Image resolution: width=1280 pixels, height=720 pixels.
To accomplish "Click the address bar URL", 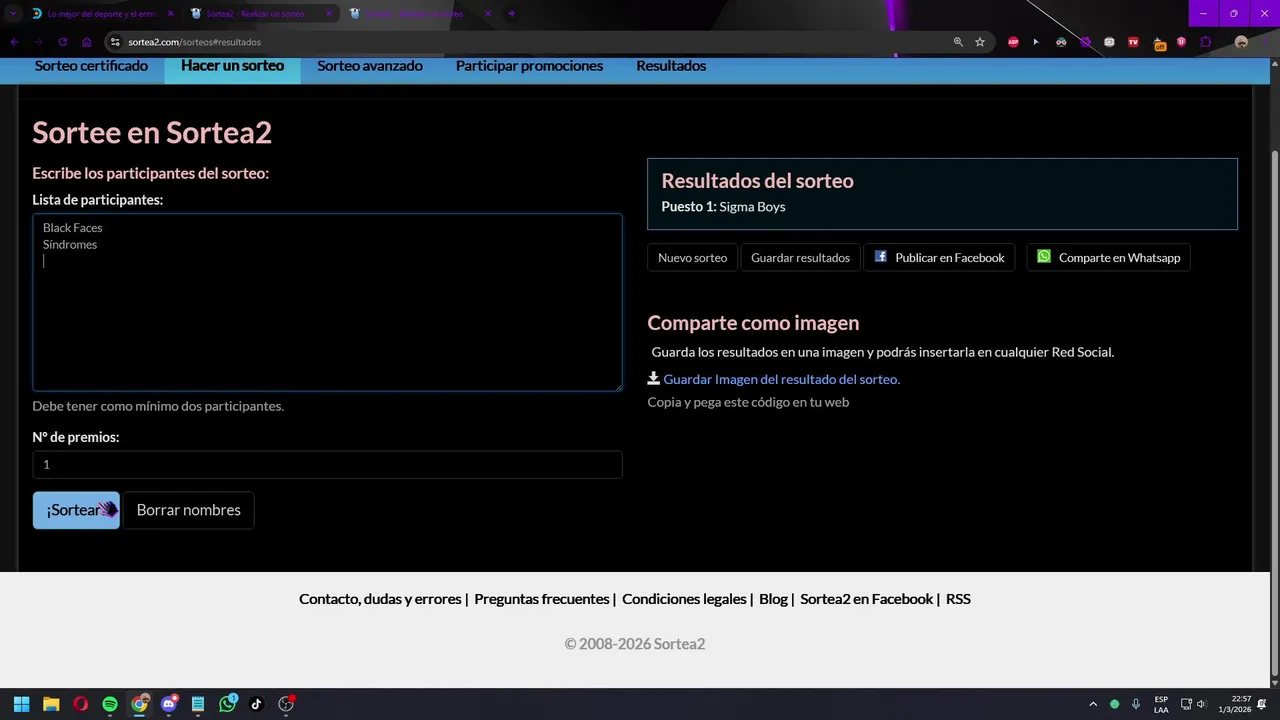I will (x=194, y=42).
